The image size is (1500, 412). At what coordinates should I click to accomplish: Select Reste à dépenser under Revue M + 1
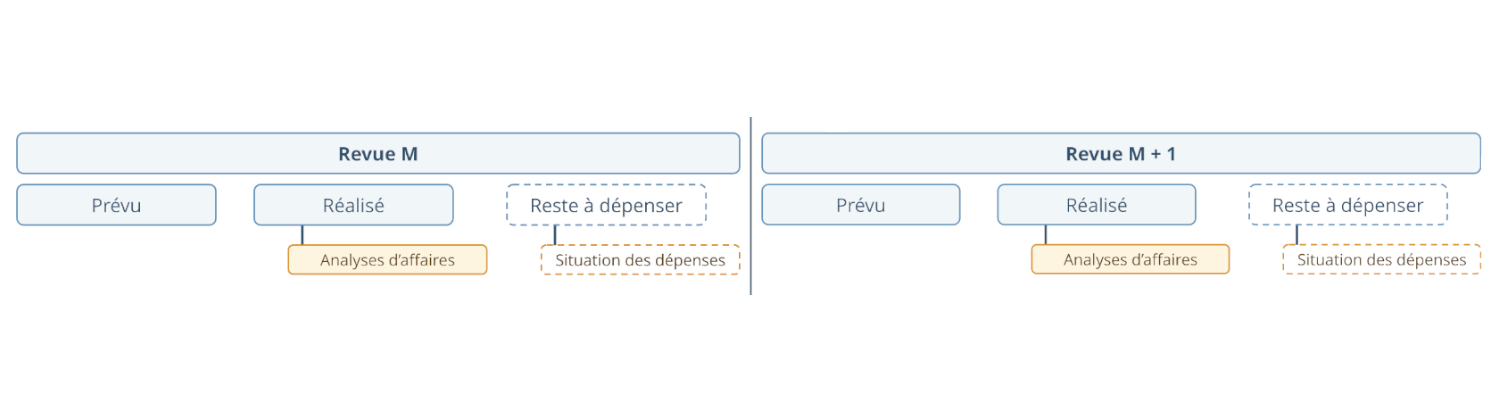click(x=1347, y=205)
